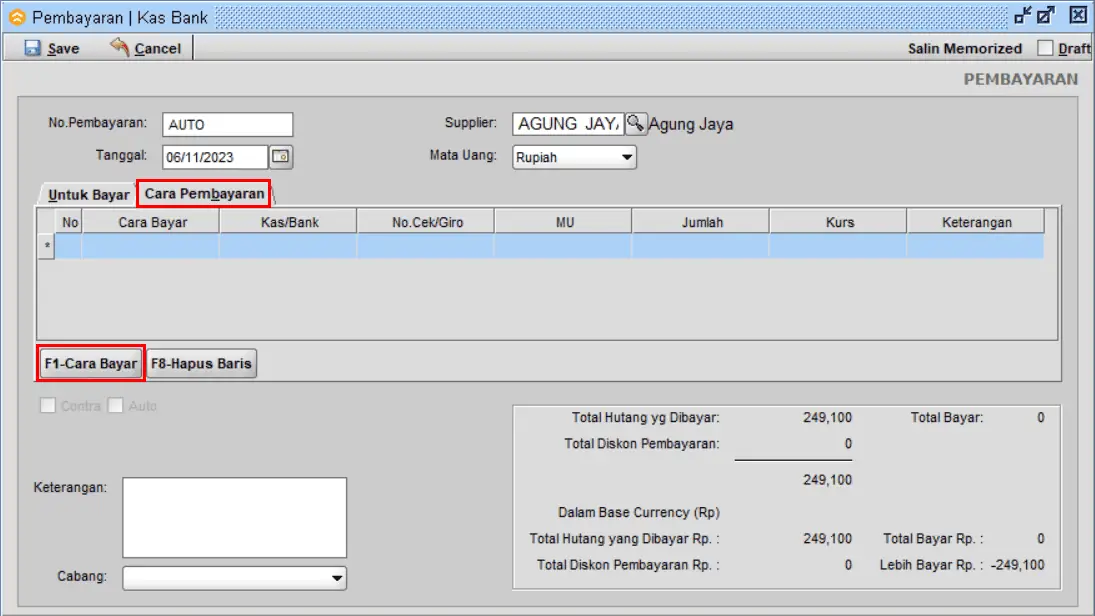Expand the Cabang dropdown
Viewport: 1095px width, 616px height.
[235, 578]
